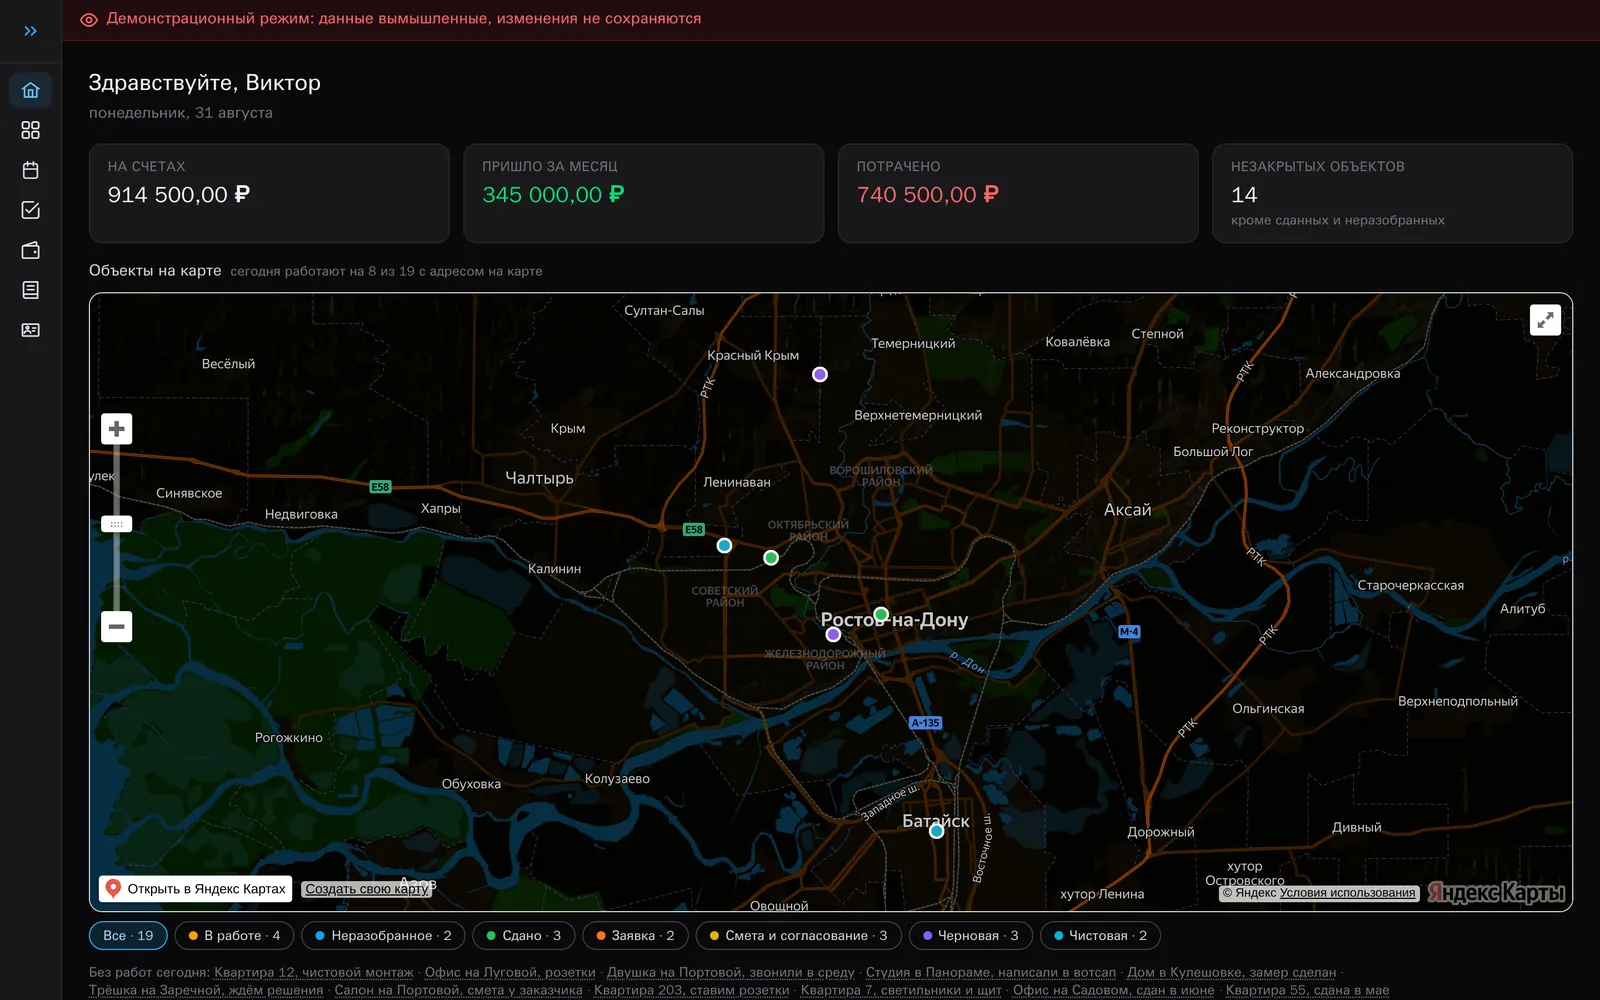
Task: Click 'Создать свою карту' link
Action: 366,889
